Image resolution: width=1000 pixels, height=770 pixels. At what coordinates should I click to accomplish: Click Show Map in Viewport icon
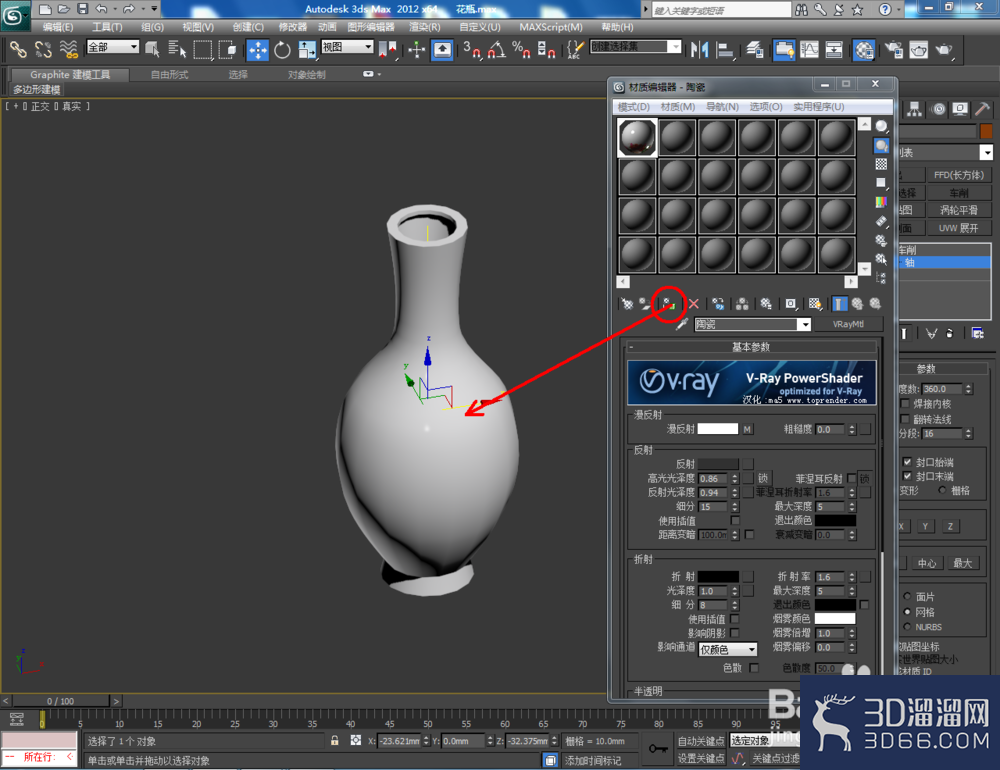pos(814,304)
